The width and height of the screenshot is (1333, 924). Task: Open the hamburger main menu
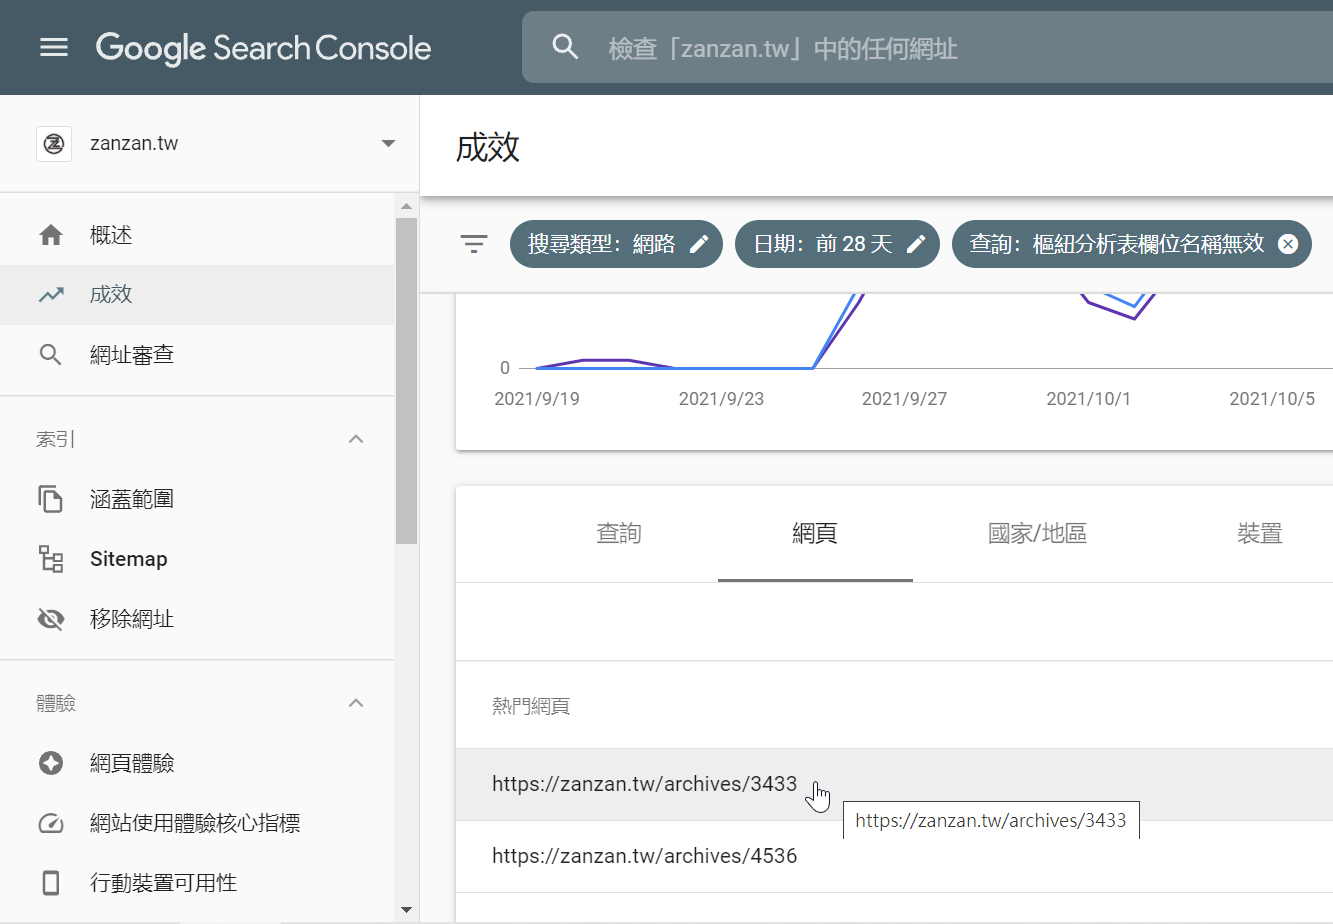[54, 47]
